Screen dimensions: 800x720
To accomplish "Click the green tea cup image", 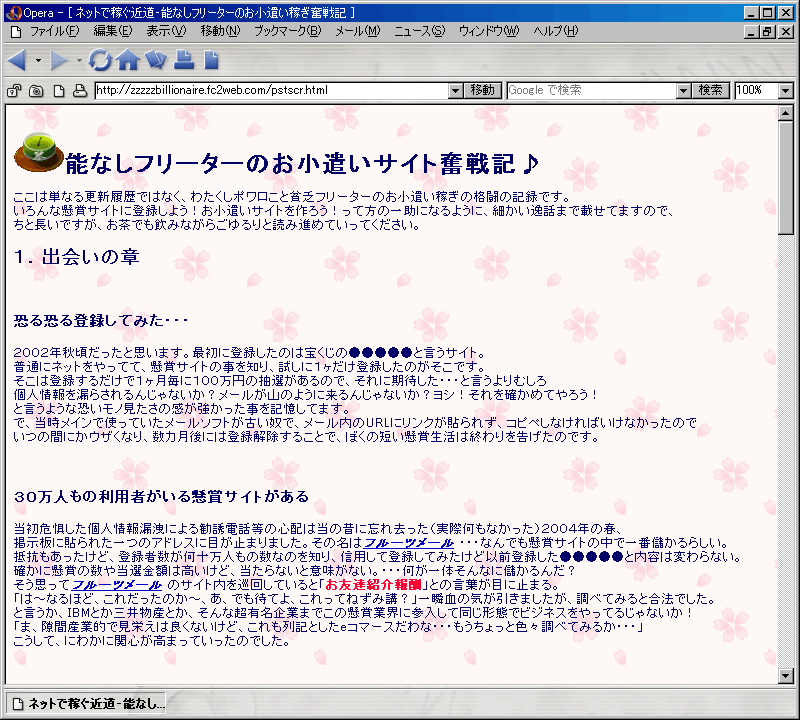I will coord(39,152).
